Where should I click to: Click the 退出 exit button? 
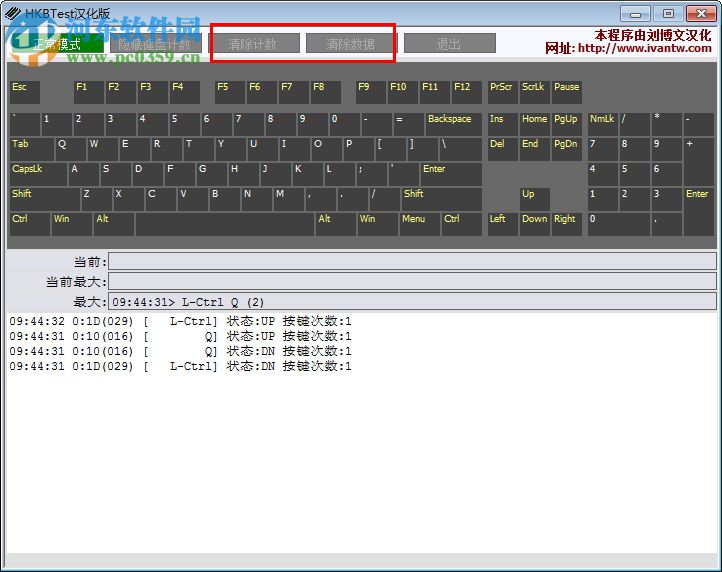pos(449,44)
